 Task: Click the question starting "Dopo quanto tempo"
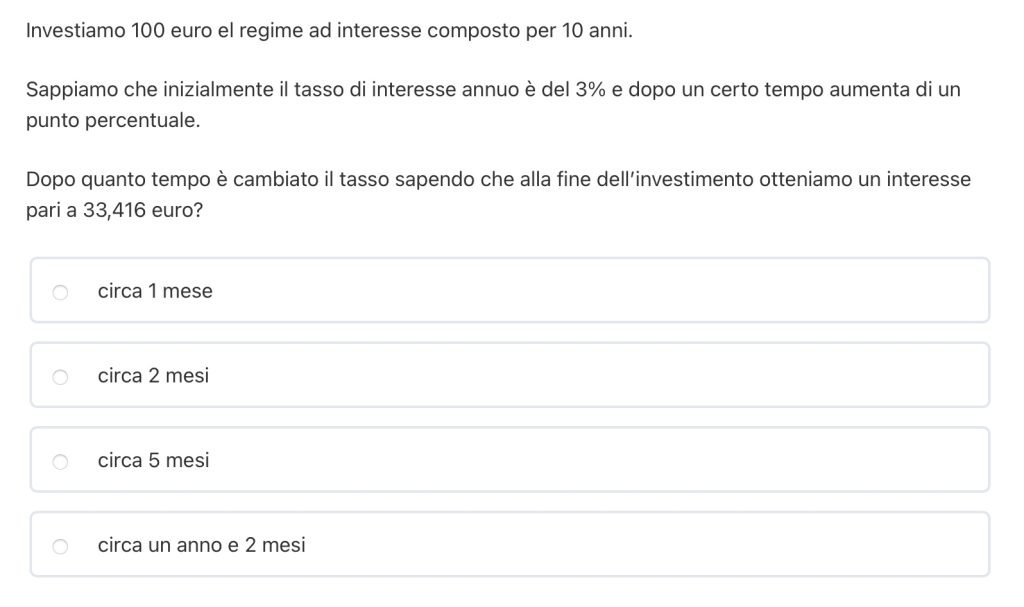[x=498, y=180]
